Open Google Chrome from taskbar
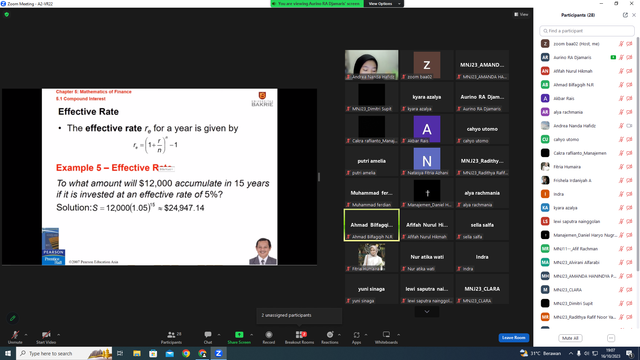Screen dimensions: 640x360 pyautogui.click(x=186, y=353)
